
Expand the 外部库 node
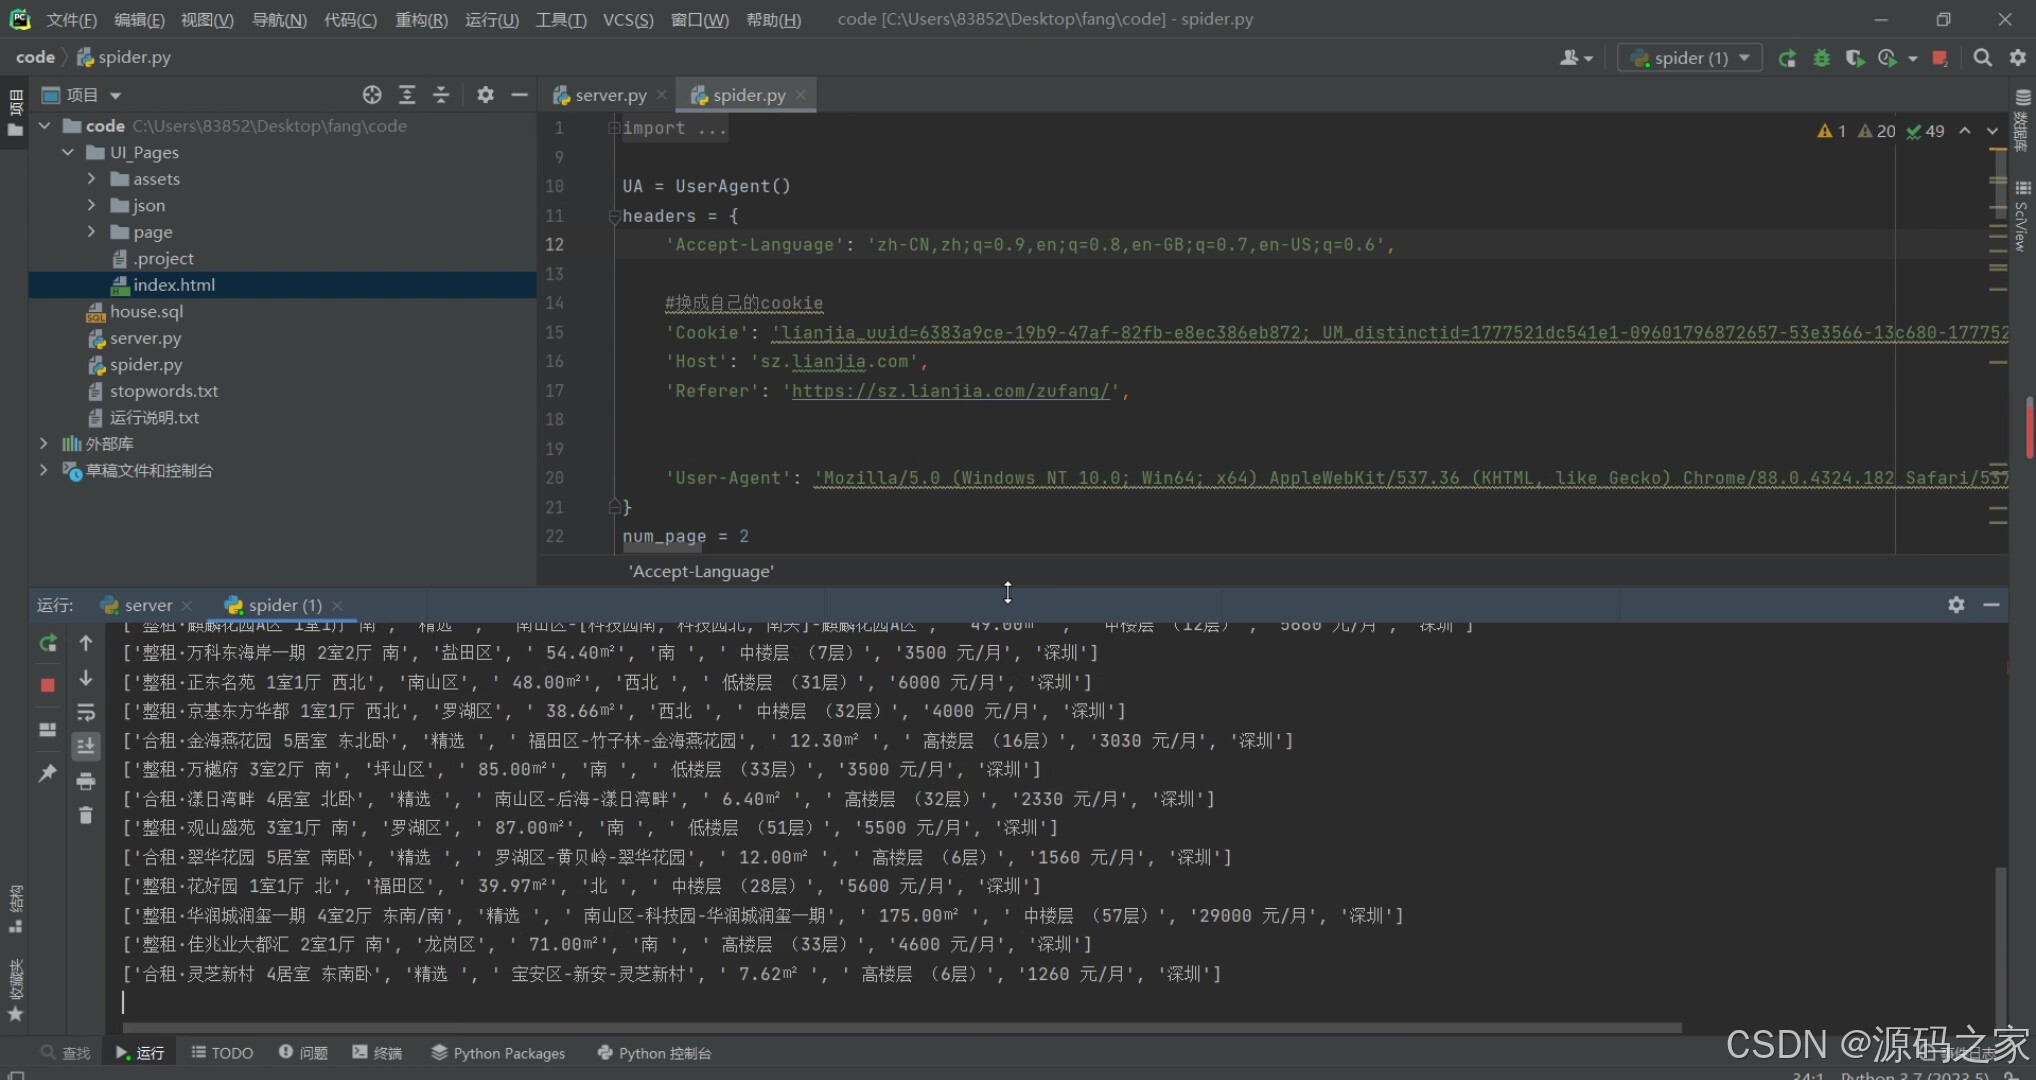point(44,443)
